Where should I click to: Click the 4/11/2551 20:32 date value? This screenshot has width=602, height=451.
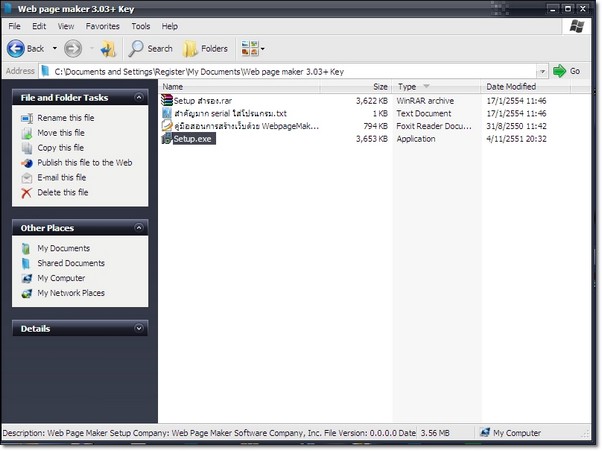pos(516,139)
